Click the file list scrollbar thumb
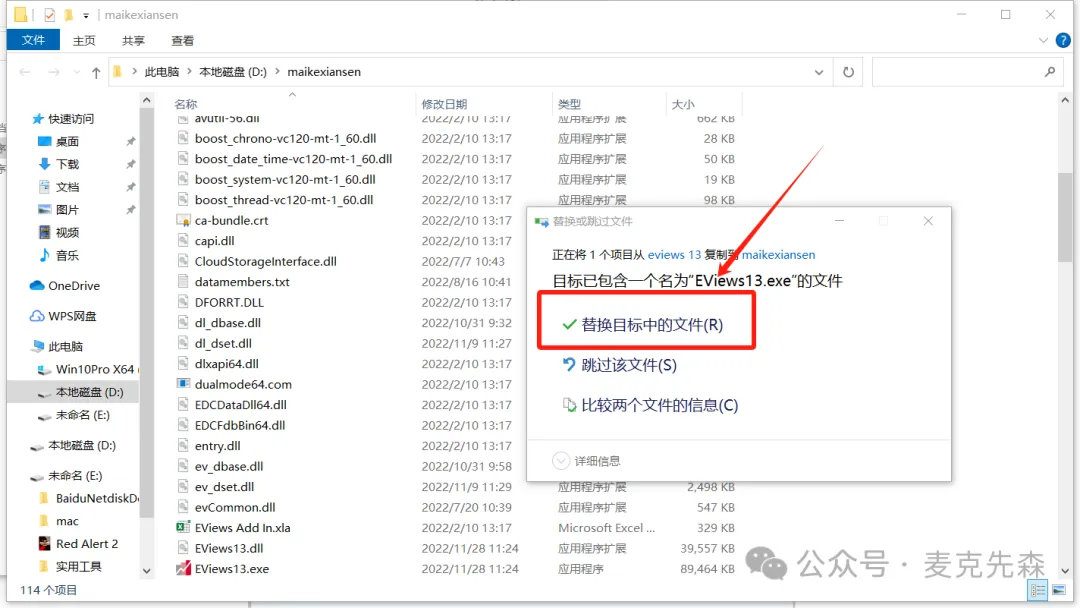 click(1065, 216)
